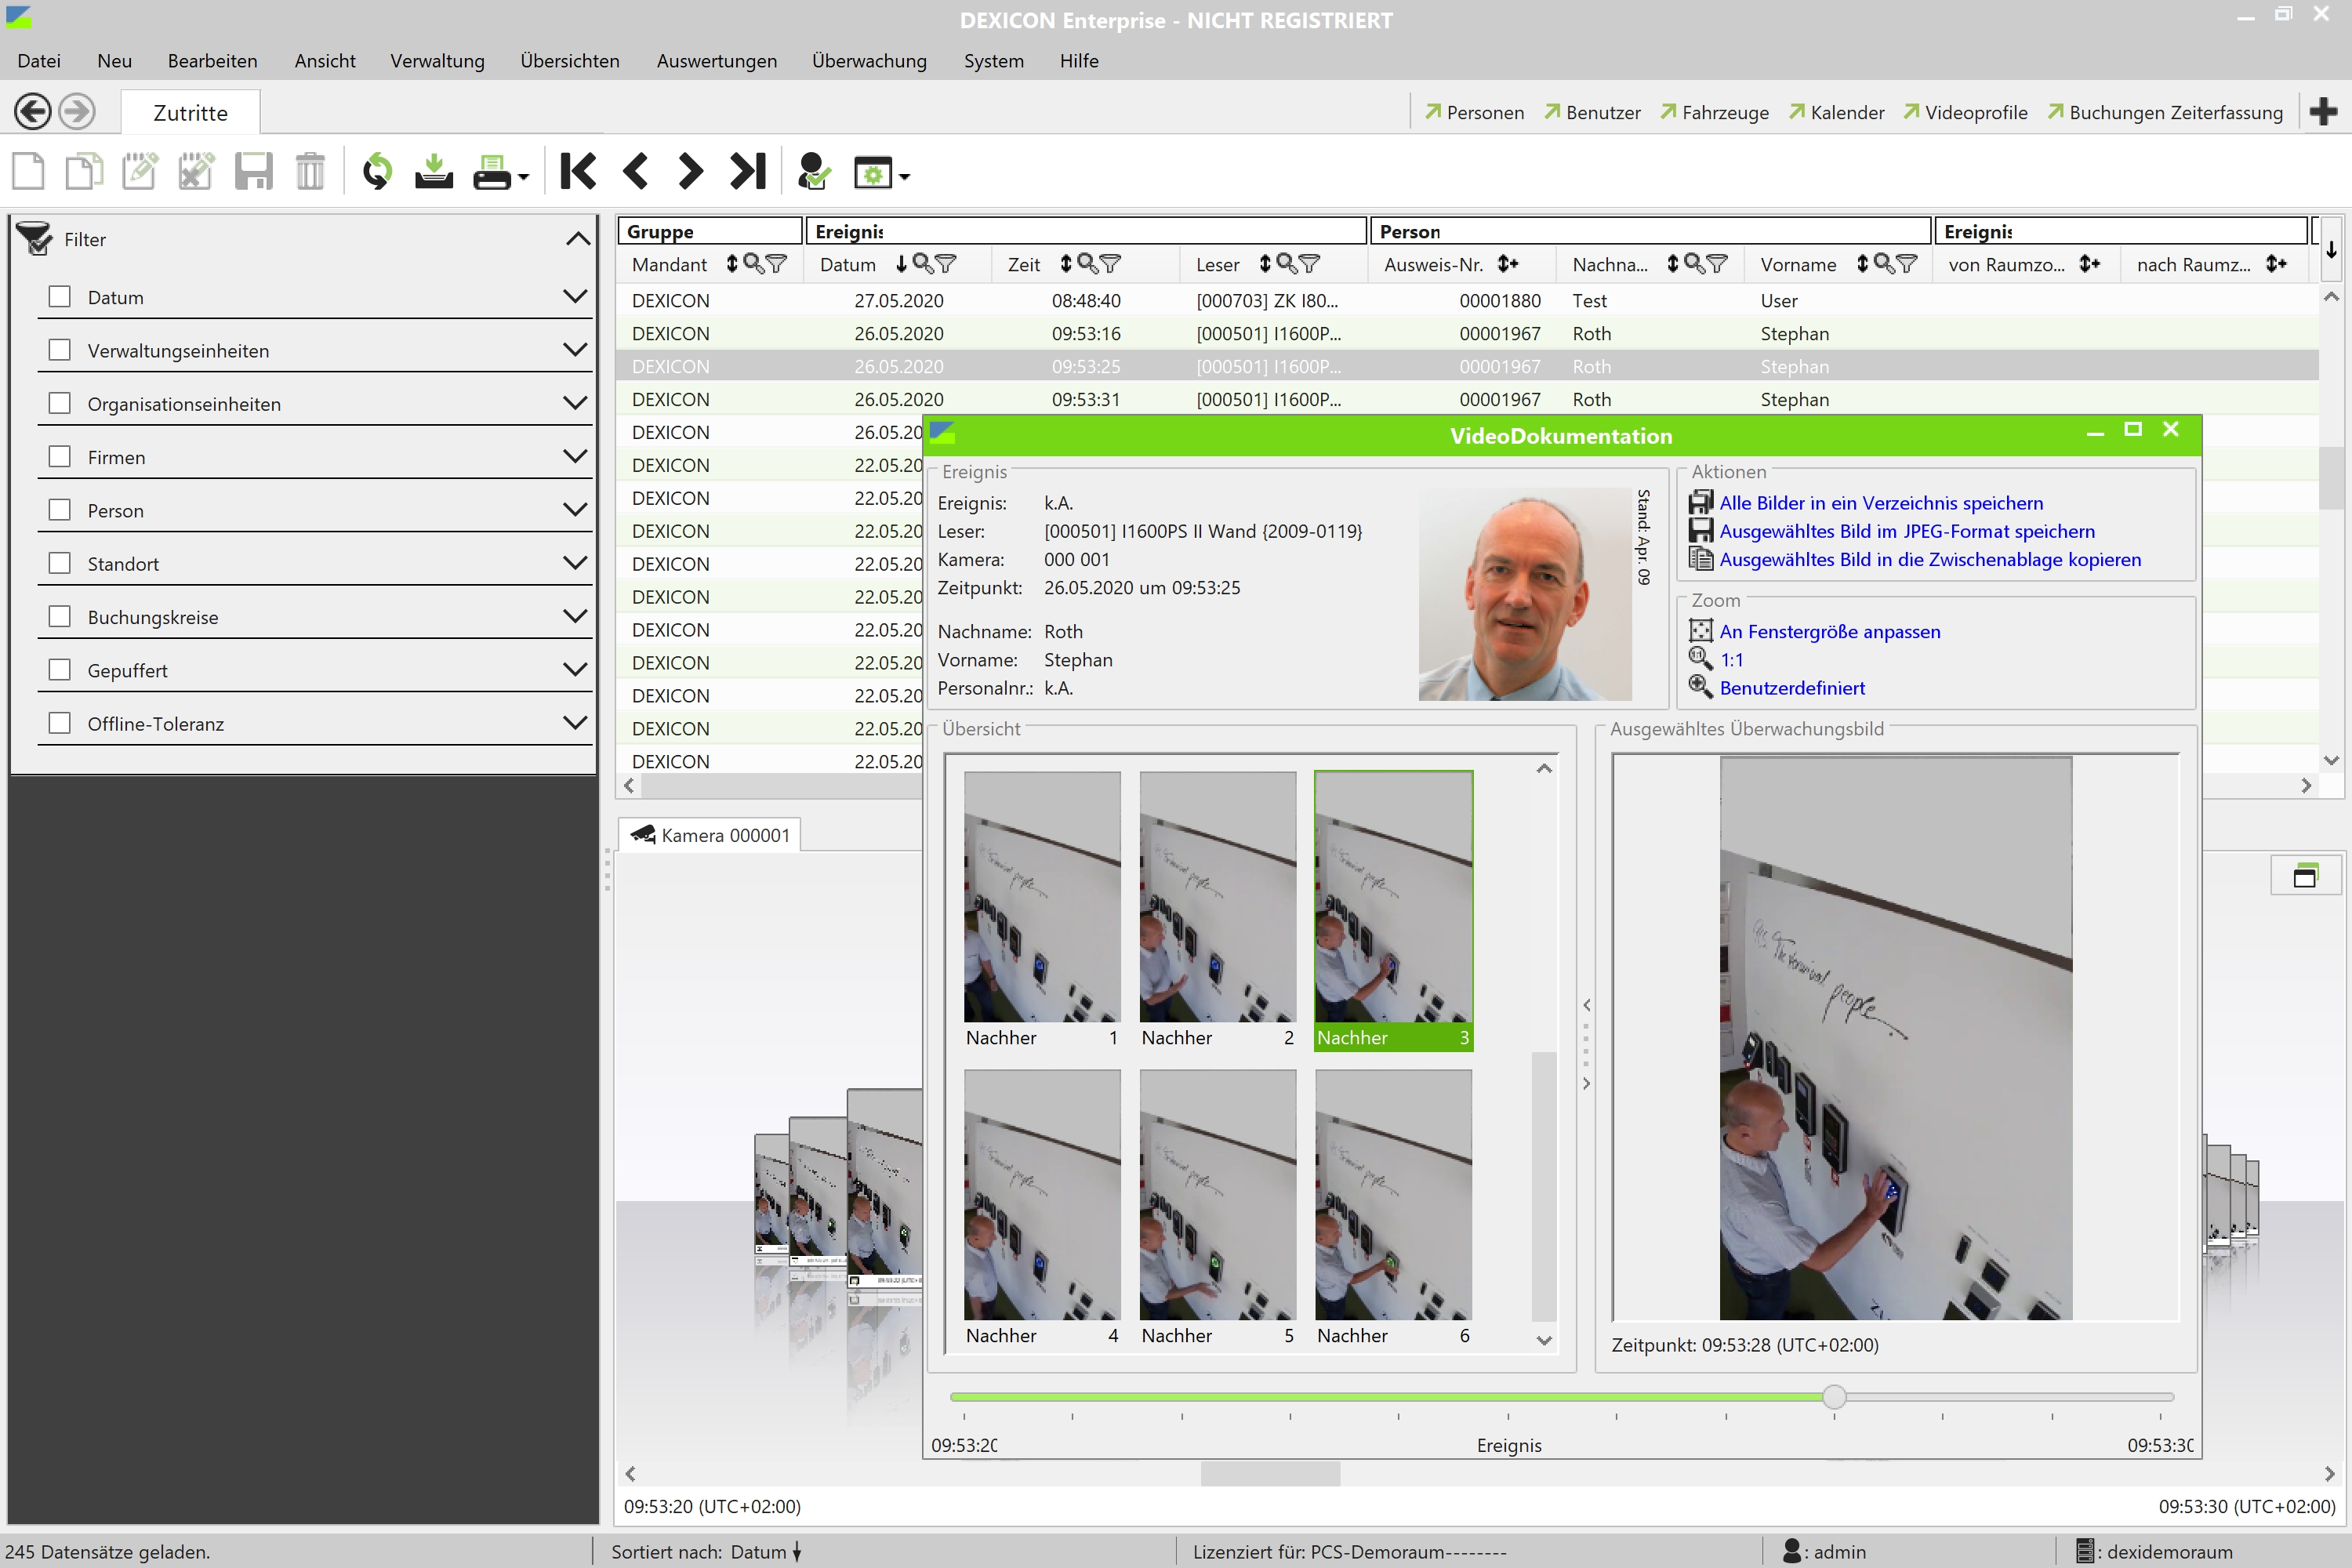Expand the Standort filter chevron
This screenshot has width=2352, height=1568.
point(575,563)
